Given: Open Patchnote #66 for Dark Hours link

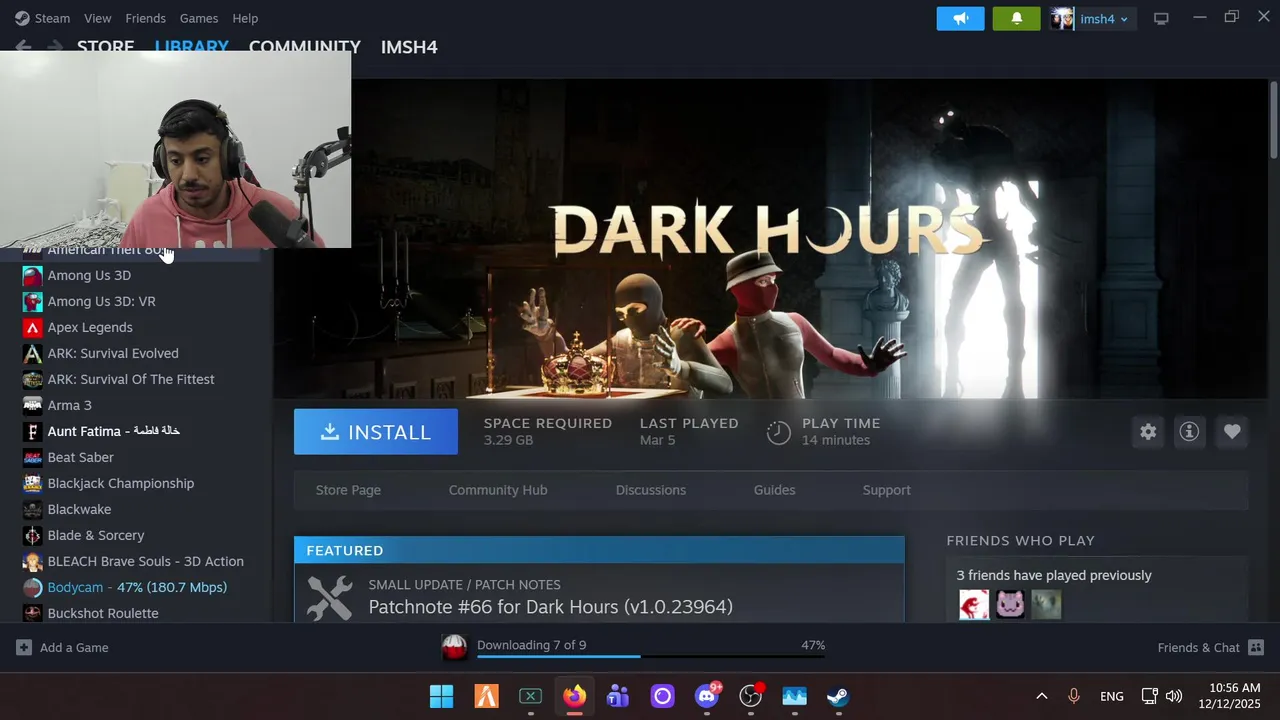Looking at the screenshot, I should (x=550, y=607).
